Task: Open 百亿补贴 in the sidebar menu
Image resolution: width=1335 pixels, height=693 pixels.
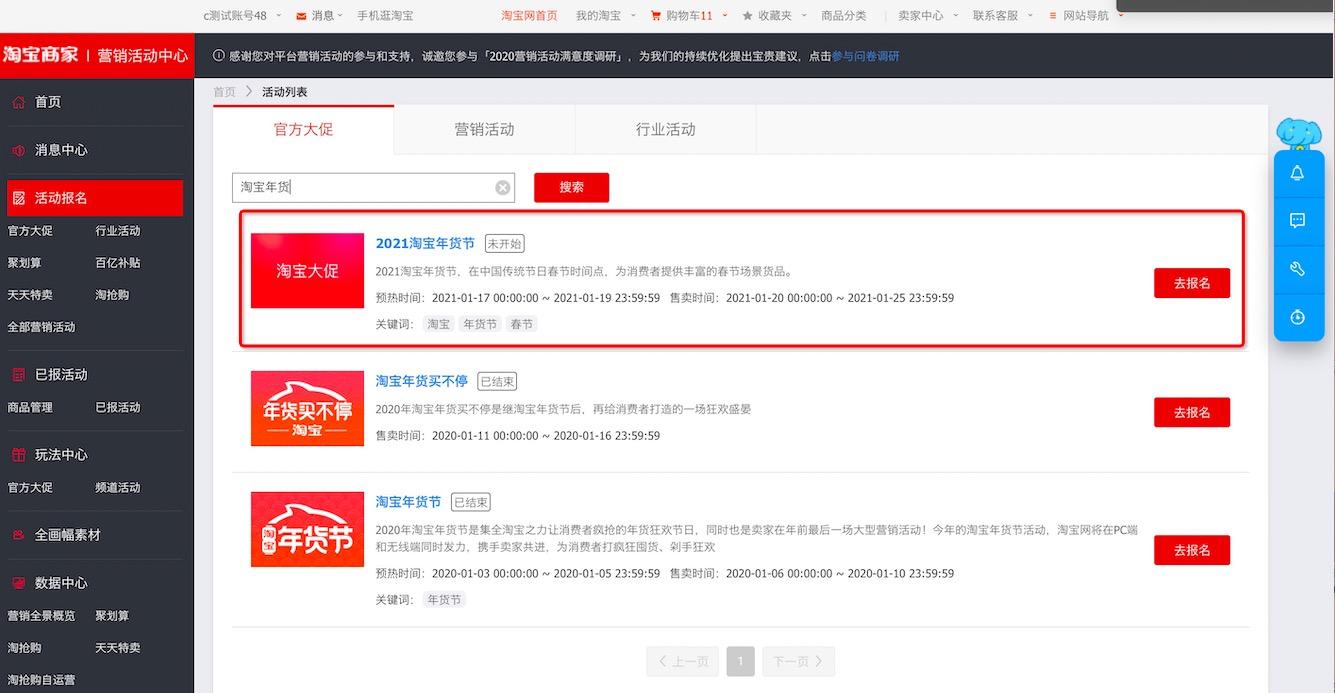Action: point(118,263)
